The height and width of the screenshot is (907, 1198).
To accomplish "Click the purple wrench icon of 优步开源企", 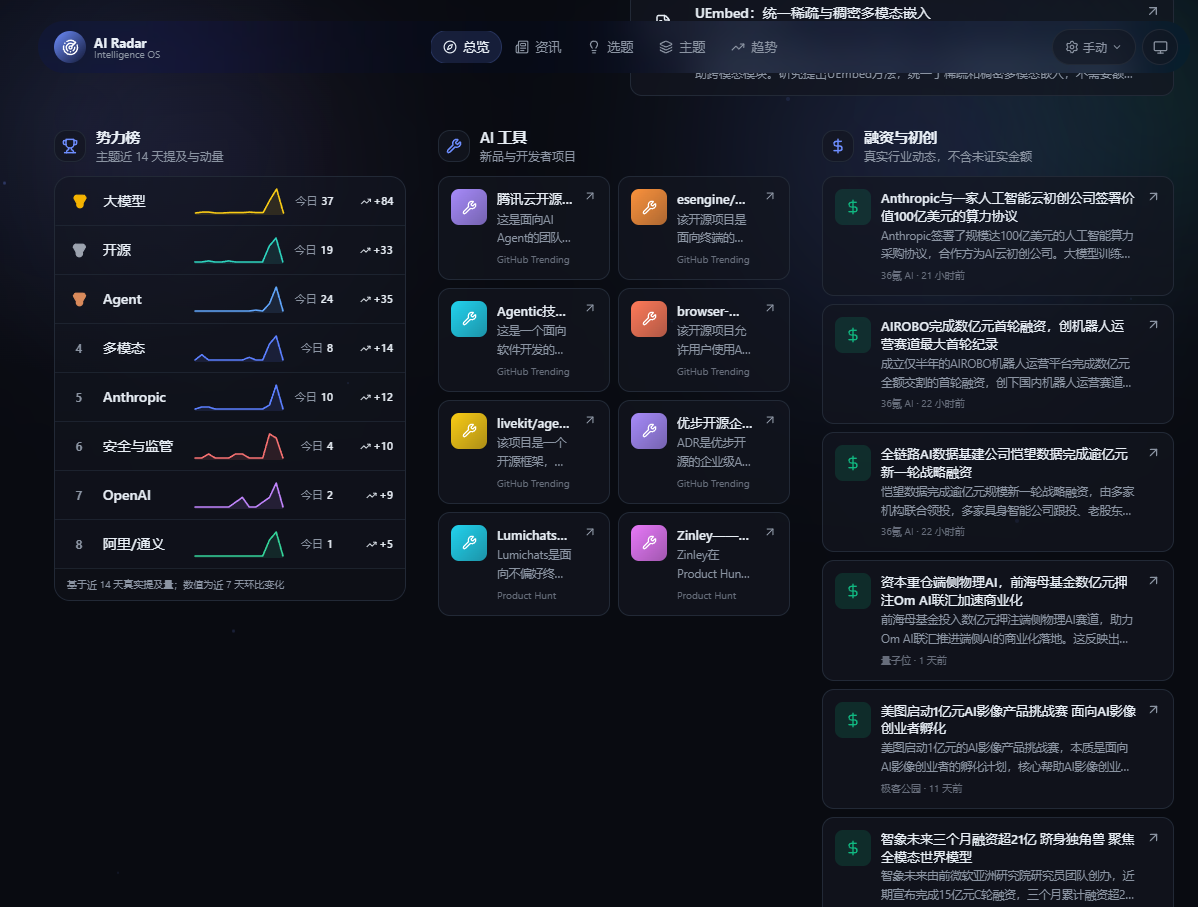I will [649, 431].
